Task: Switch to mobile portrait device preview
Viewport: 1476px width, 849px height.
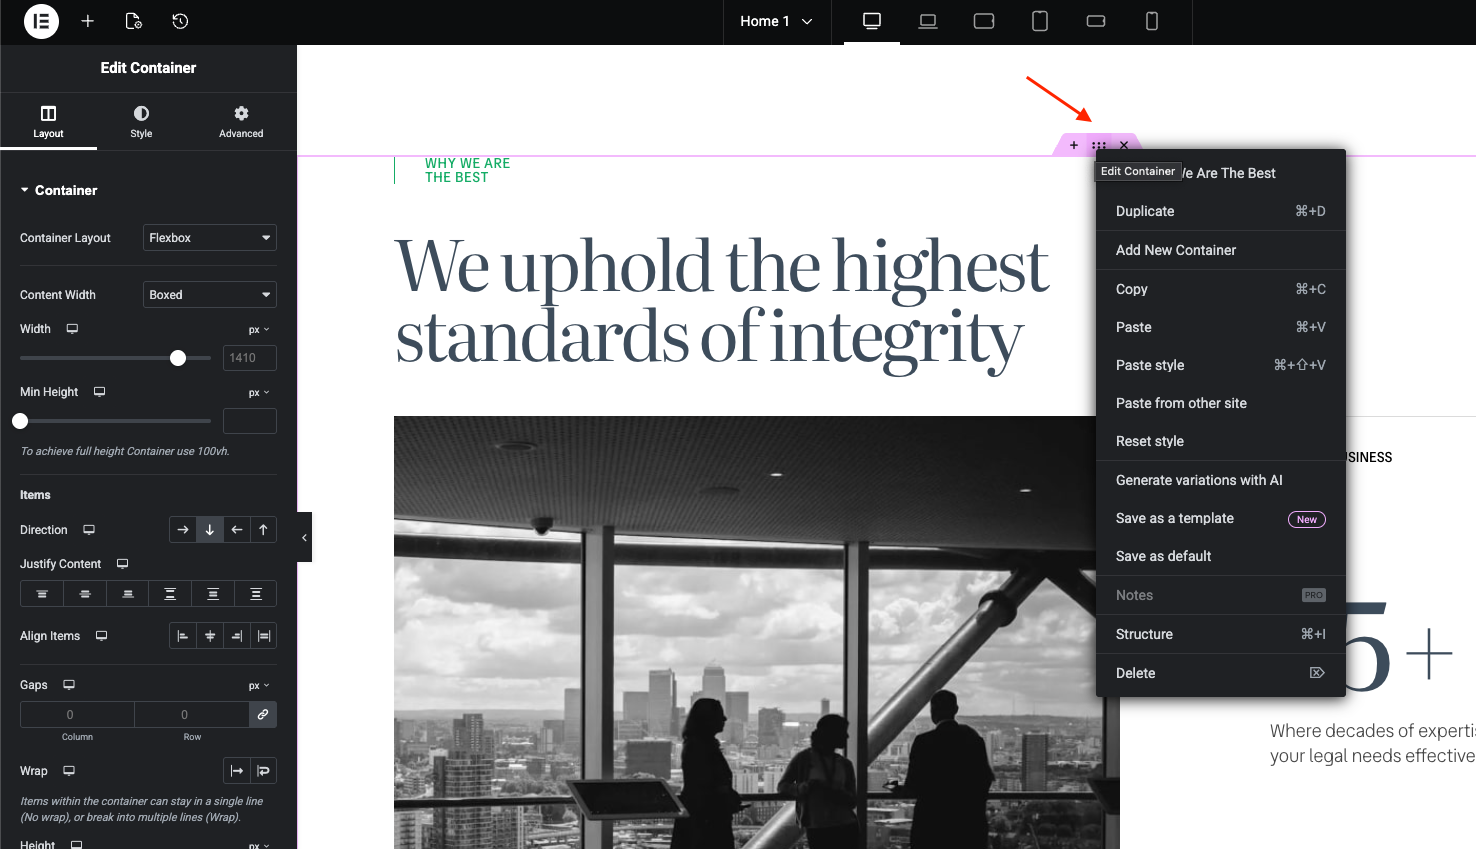Action: pyautogui.click(x=1152, y=21)
